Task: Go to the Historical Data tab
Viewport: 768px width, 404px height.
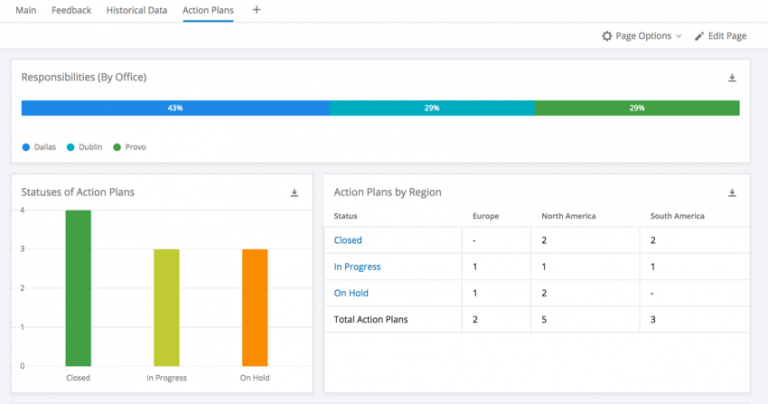Action: tap(137, 10)
